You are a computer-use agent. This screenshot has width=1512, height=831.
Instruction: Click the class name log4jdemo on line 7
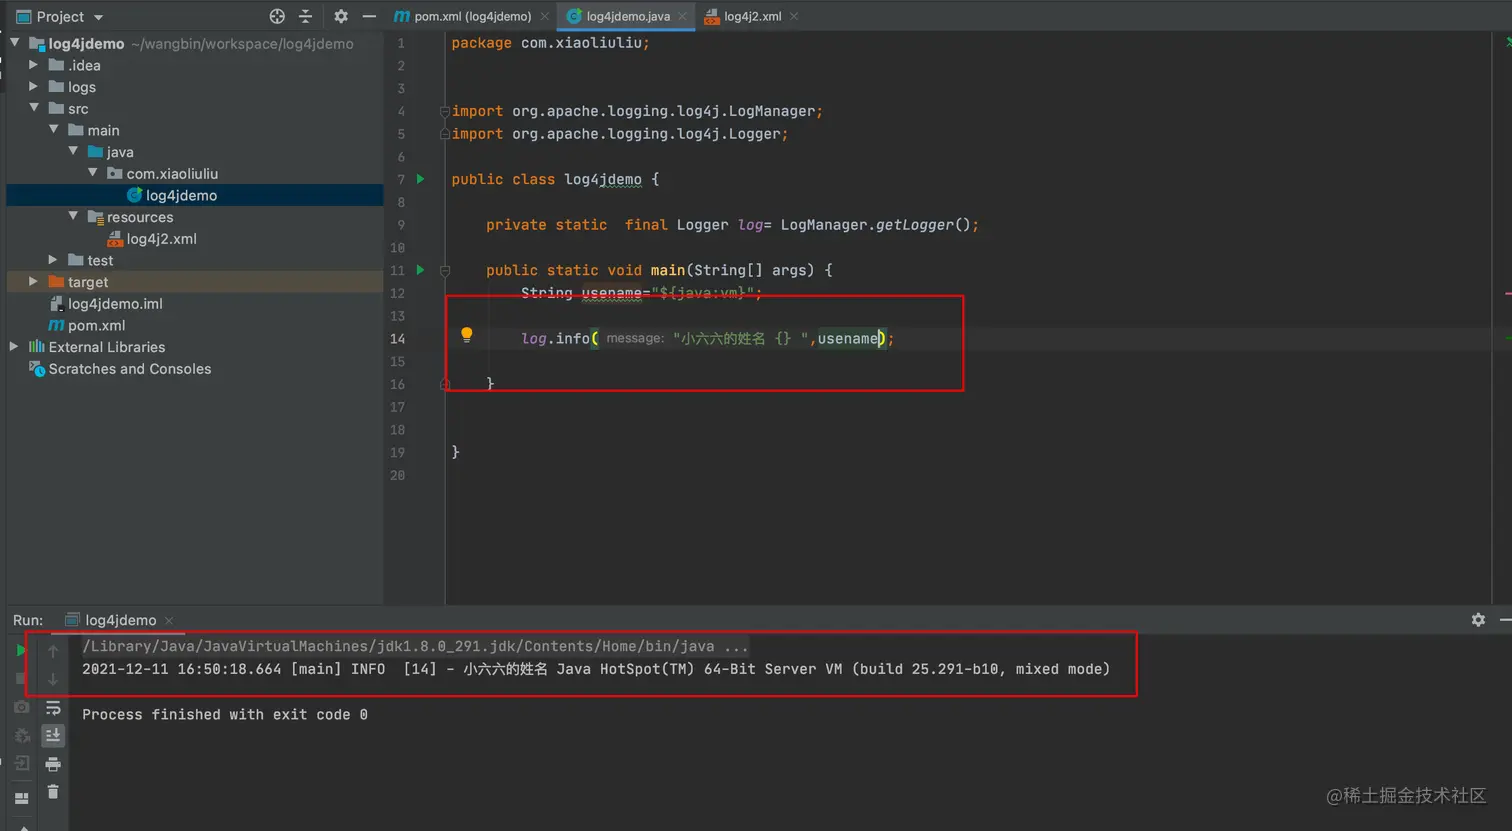(603, 180)
